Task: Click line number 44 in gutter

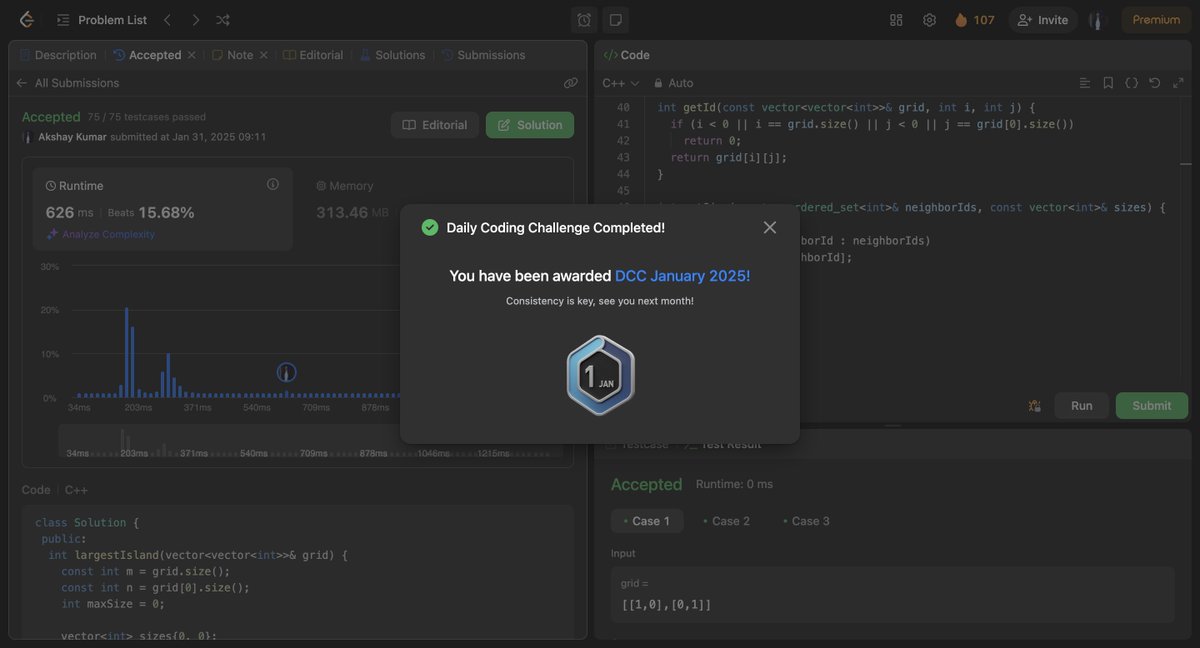Action: click(x=623, y=174)
